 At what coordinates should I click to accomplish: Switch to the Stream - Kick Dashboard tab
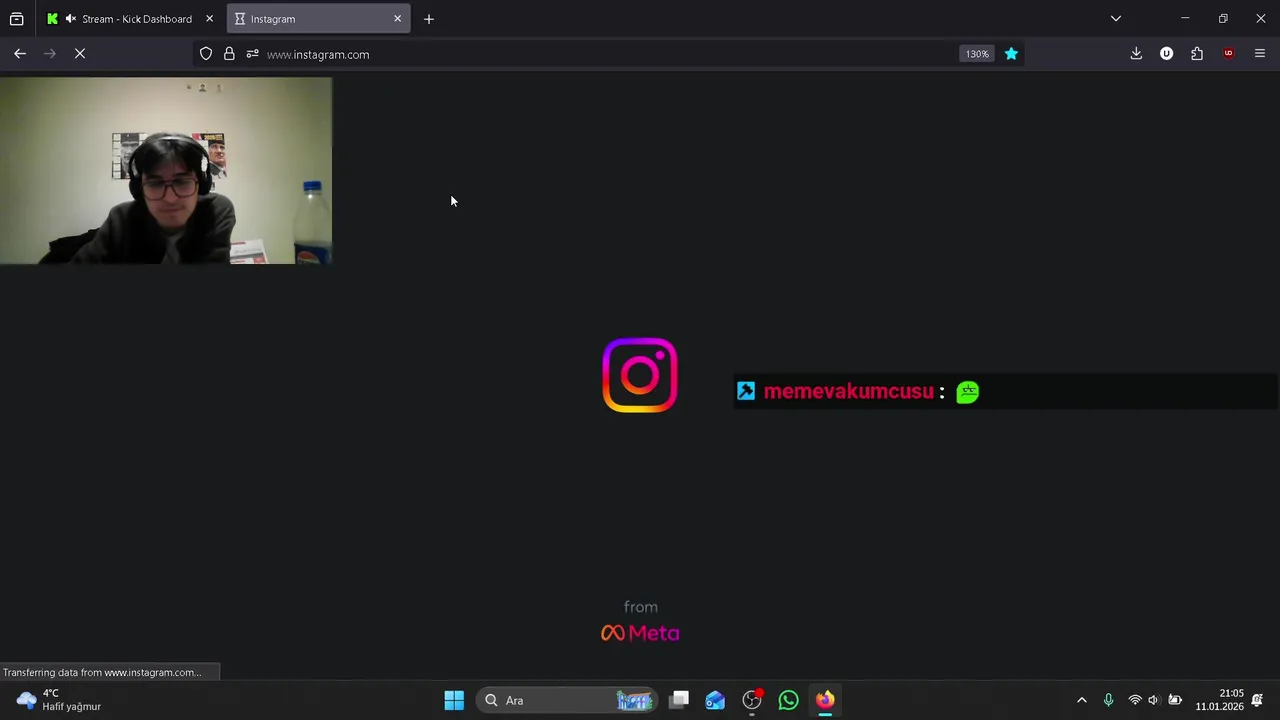pyautogui.click(x=130, y=19)
